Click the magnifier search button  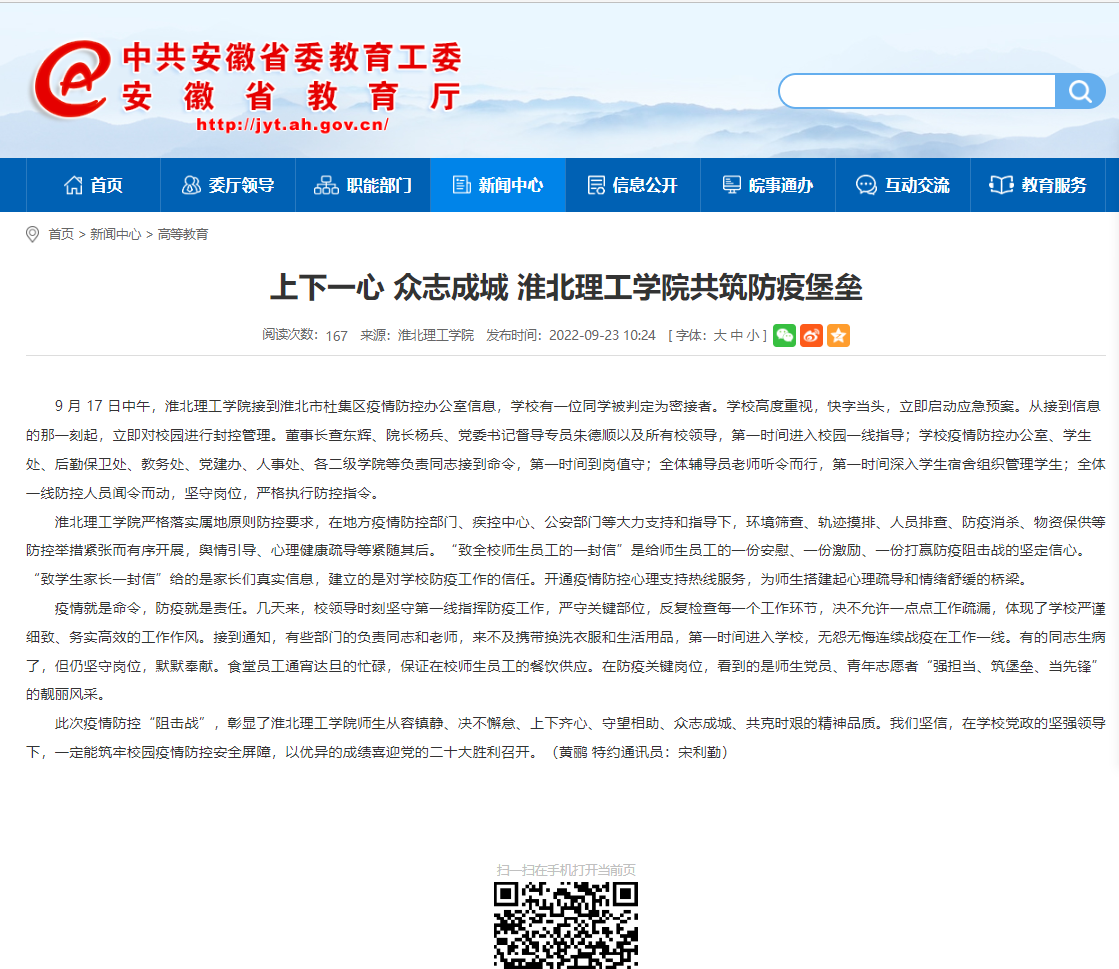click(x=1080, y=92)
